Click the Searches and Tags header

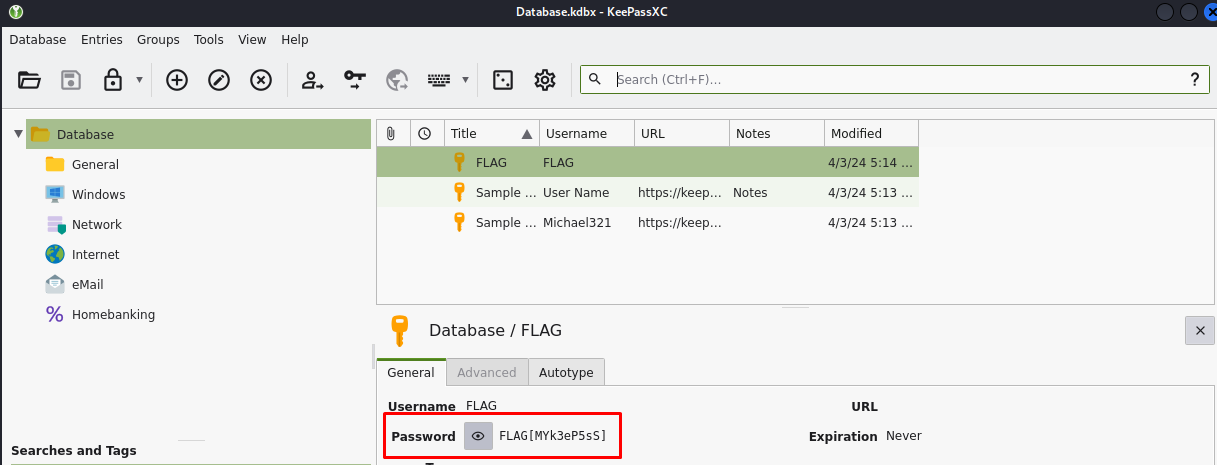coord(74,450)
